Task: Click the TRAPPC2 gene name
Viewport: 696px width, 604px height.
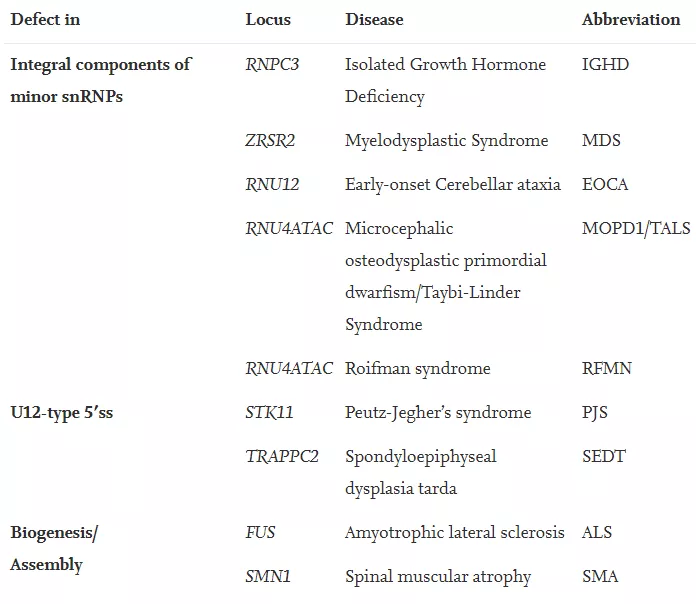Action: point(282,456)
